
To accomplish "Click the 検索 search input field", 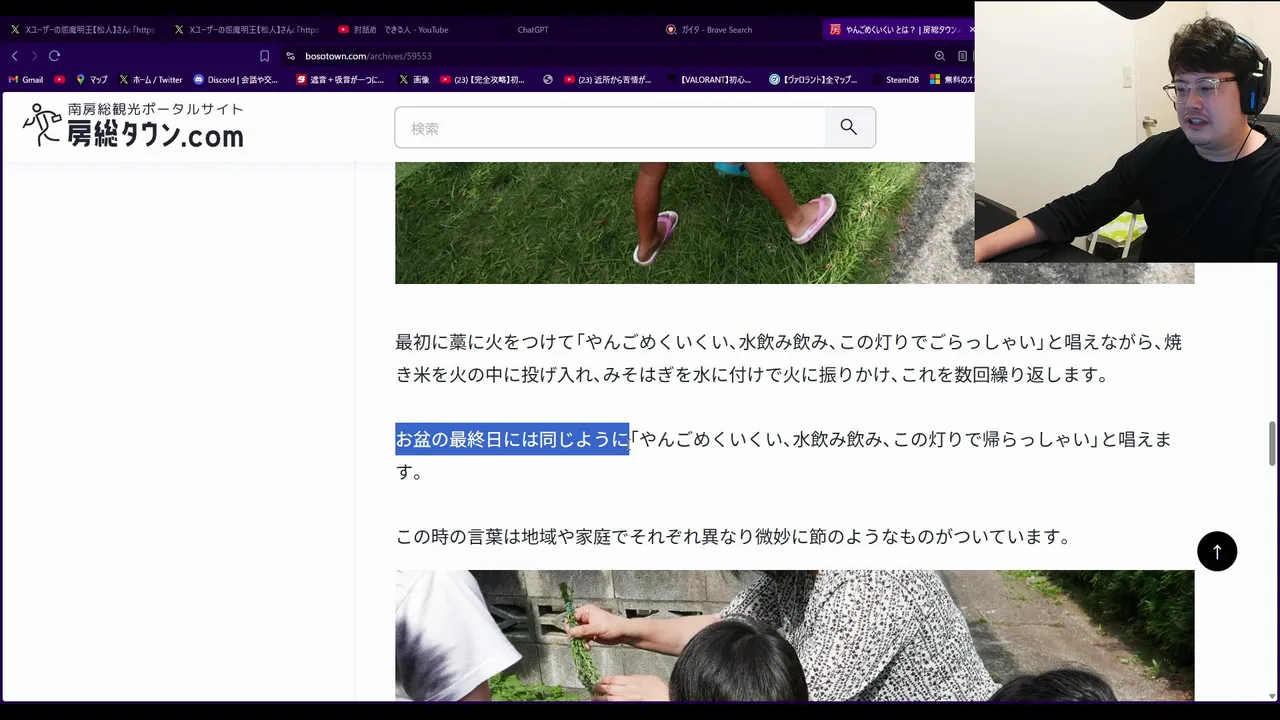I will coord(610,127).
